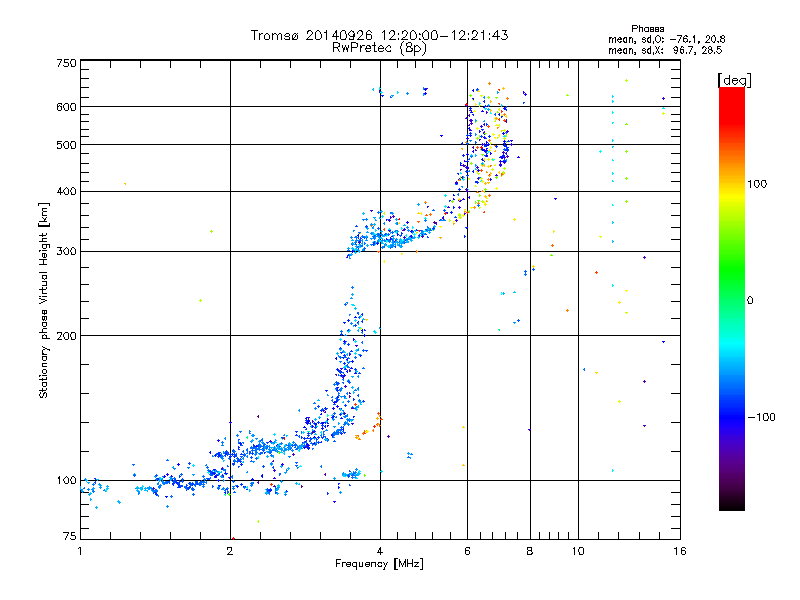Click the 'Phases' header label

click(647, 29)
